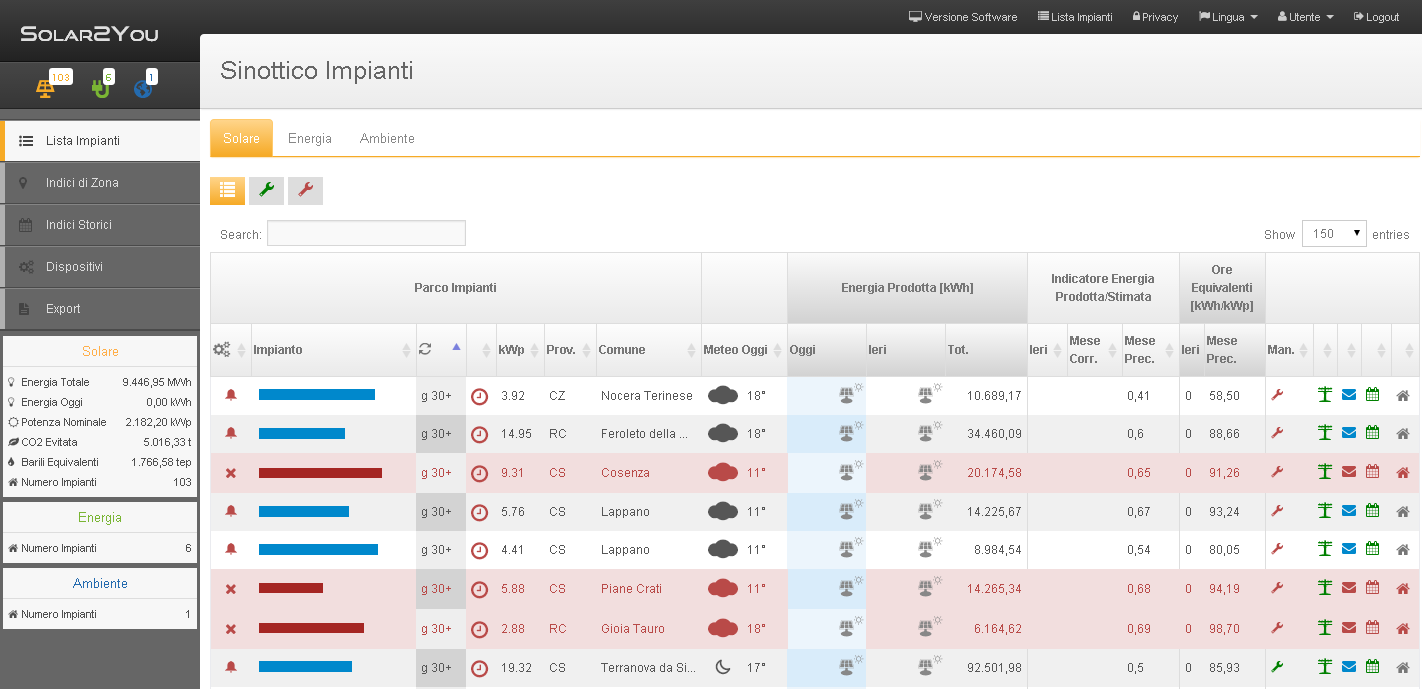Click the red plant bar in Gioia Tauro row
This screenshot has width=1422, height=689.
point(311,628)
